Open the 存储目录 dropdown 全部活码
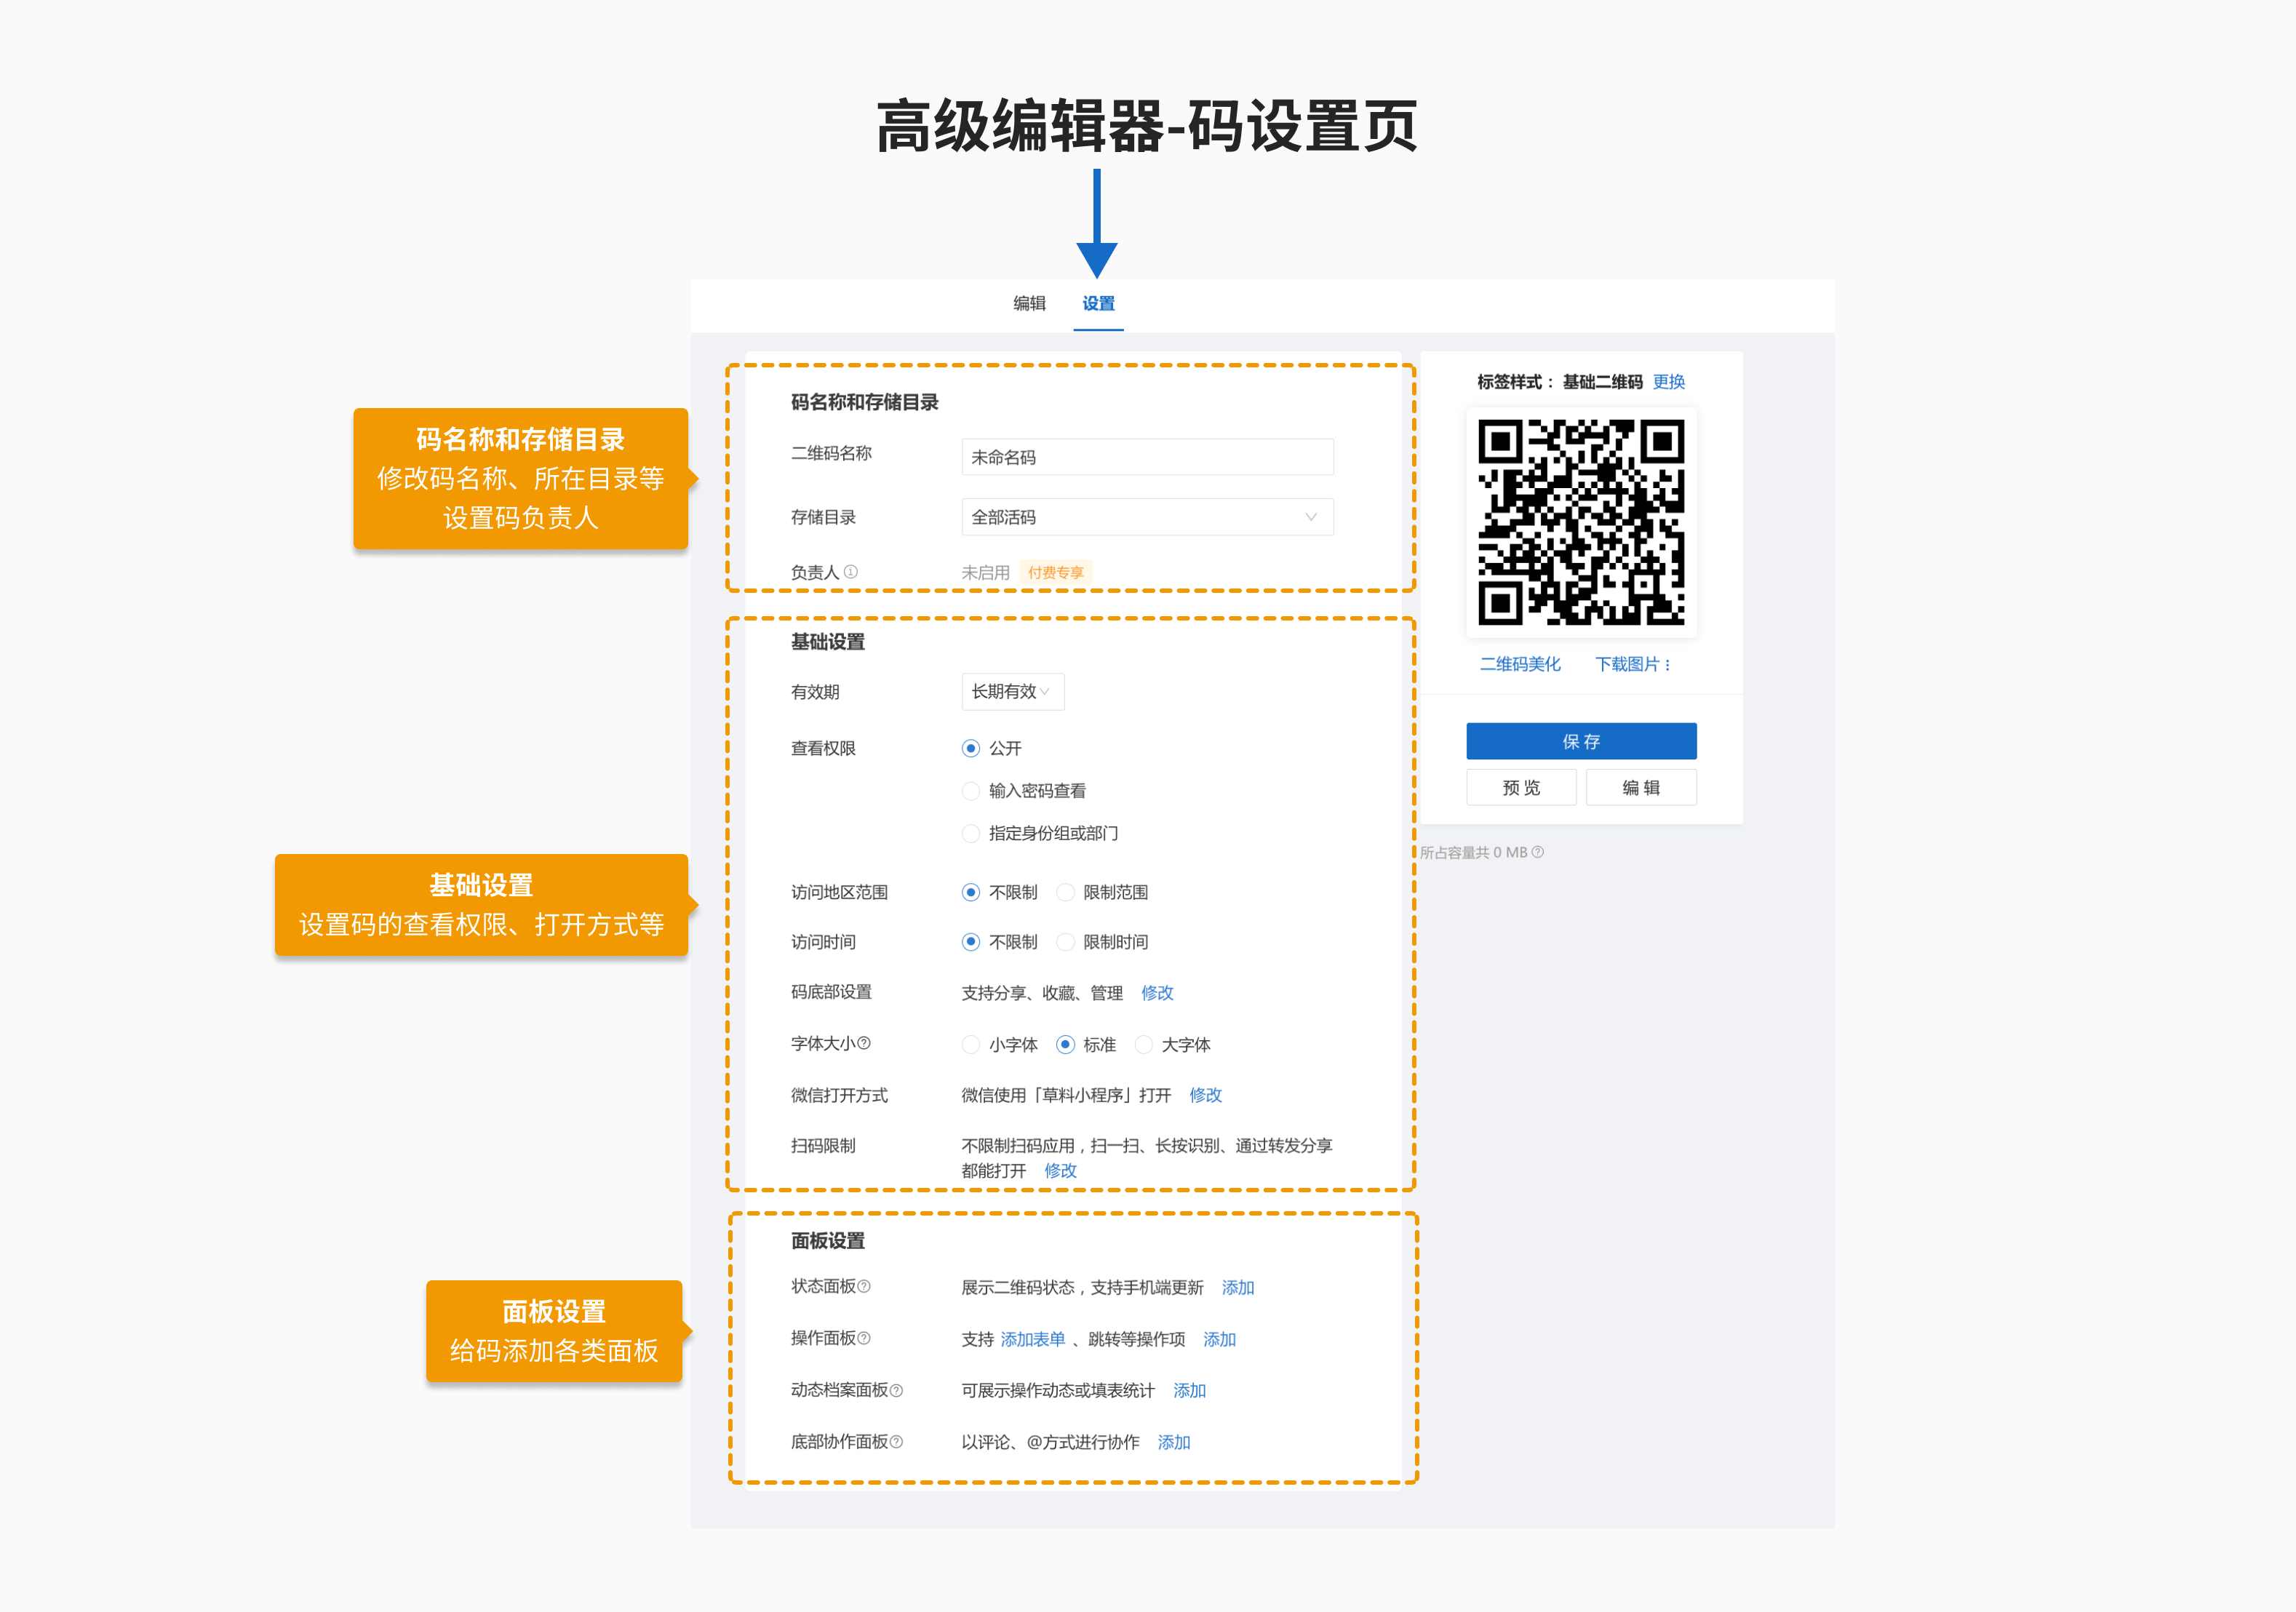The height and width of the screenshot is (1612, 2296). click(x=1147, y=517)
